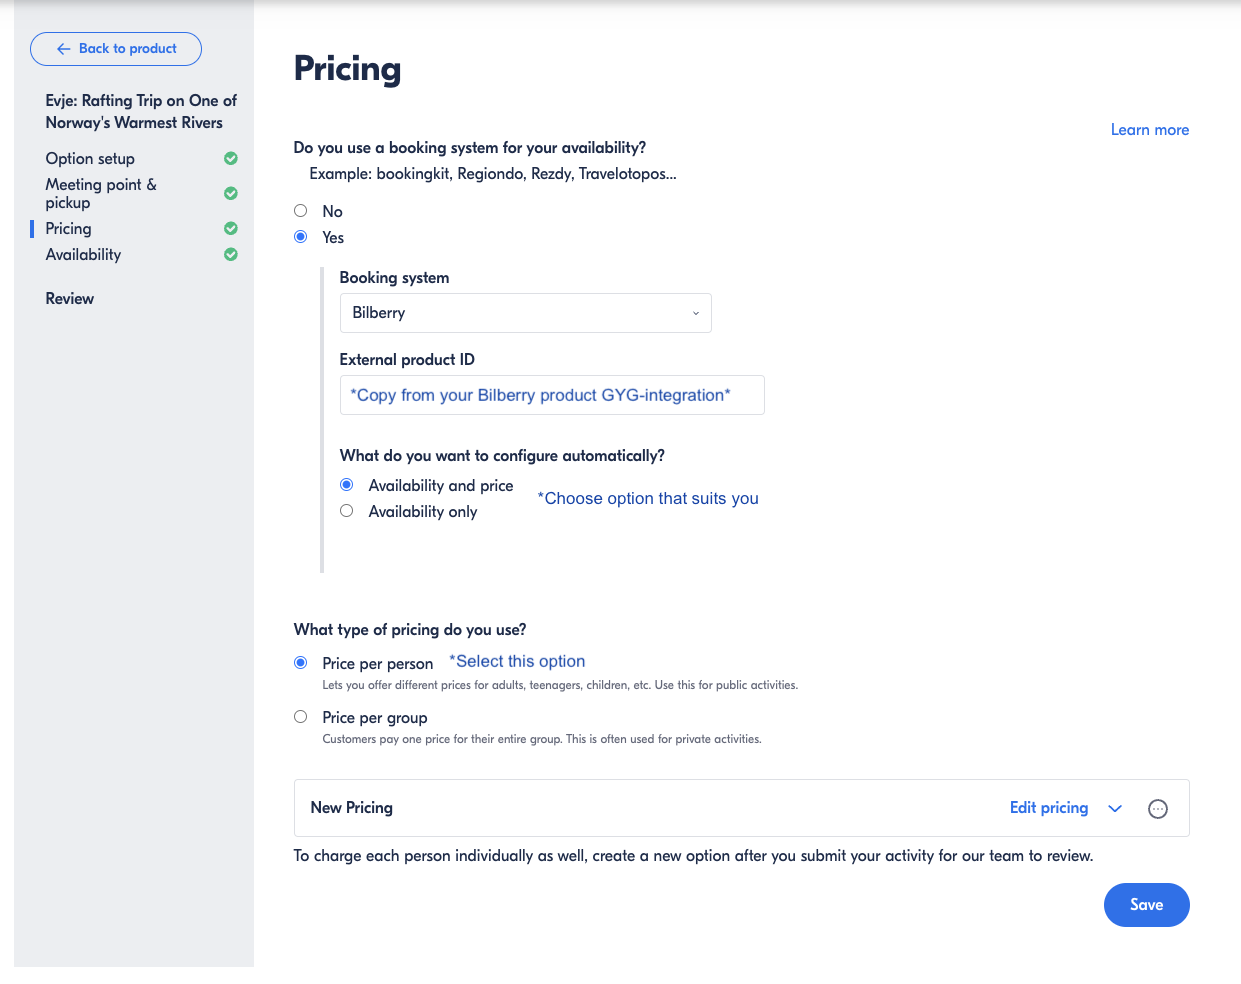
Task: Select the No radio button
Action: [300, 211]
